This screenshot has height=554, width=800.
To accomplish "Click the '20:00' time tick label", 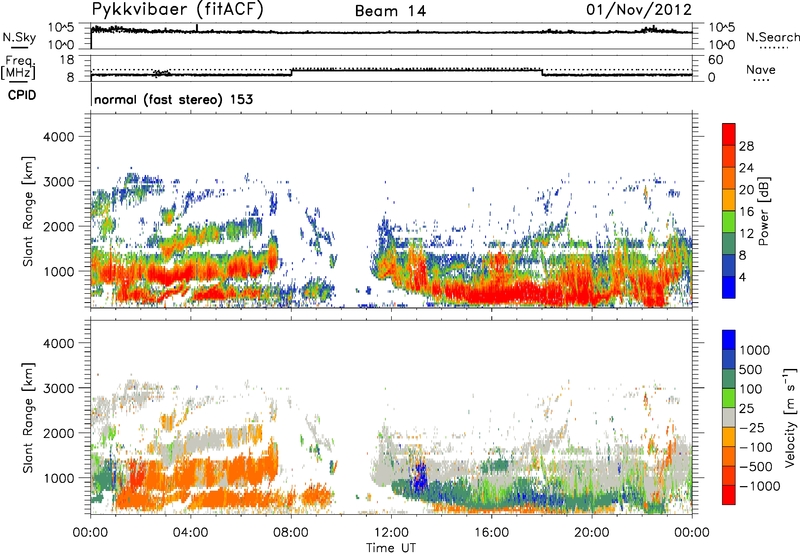I will [x=591, y=533].
